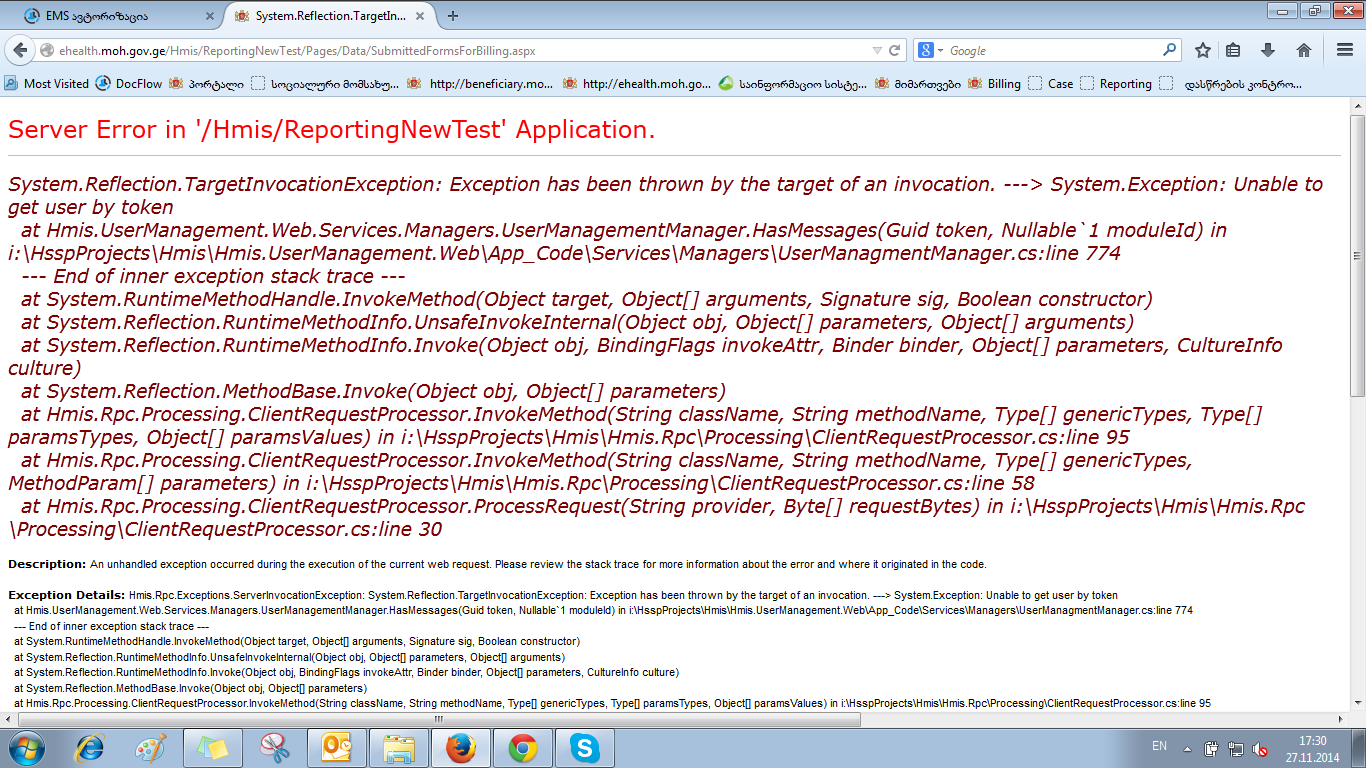
Task: Click inside the URL address field
Action: pyautogui.click(x=450, y=50)
